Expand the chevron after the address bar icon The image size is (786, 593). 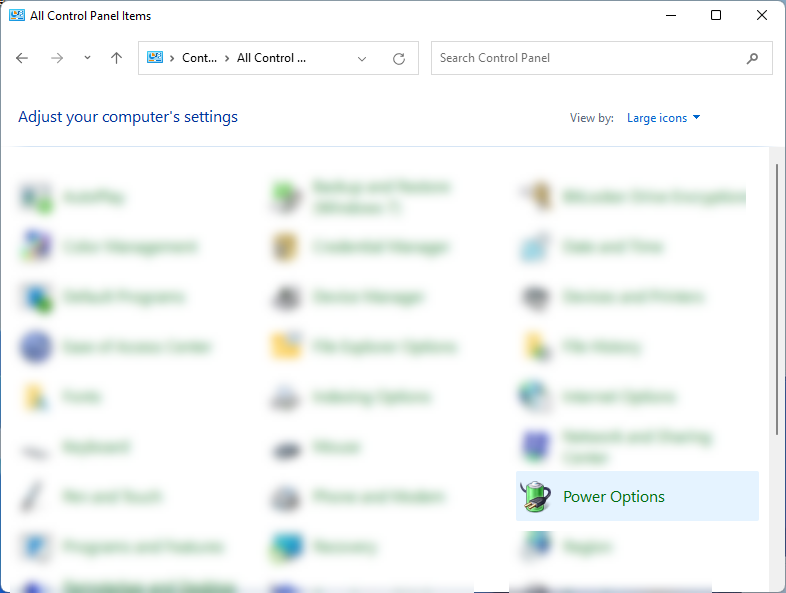pyautogui.click(x=172, y=59)
